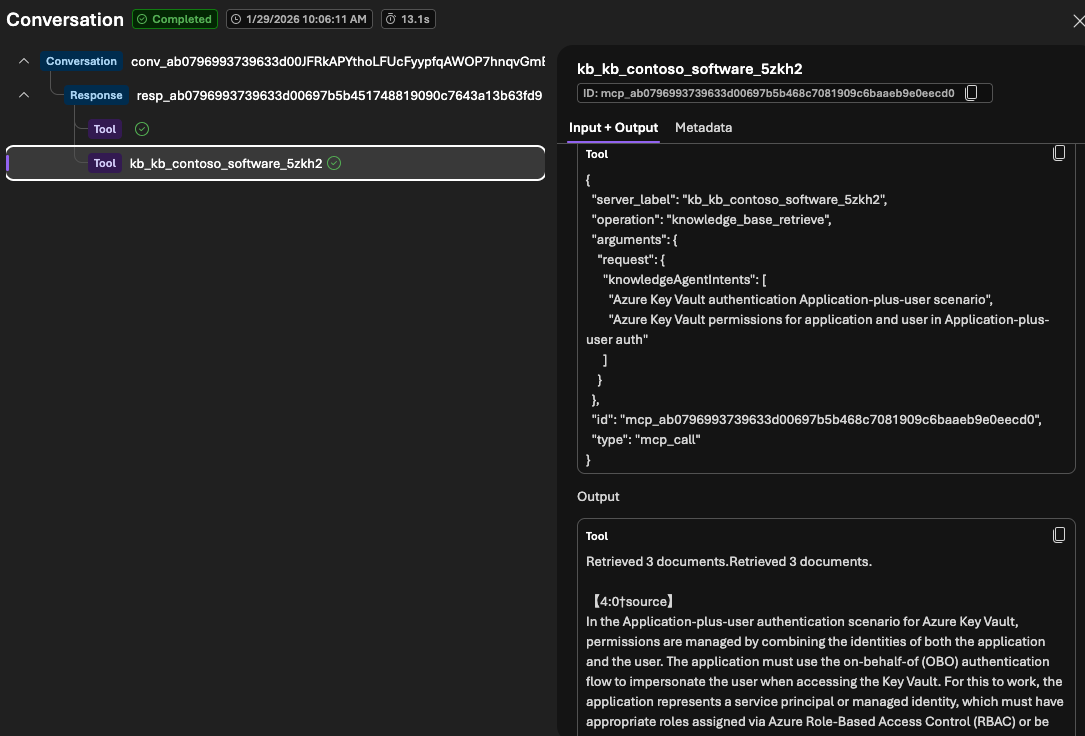The width and height of the screenshot is (1085, 736).
Task: Select the Input + Output tab
Action: pyautogui.click(x=613, y=128)
